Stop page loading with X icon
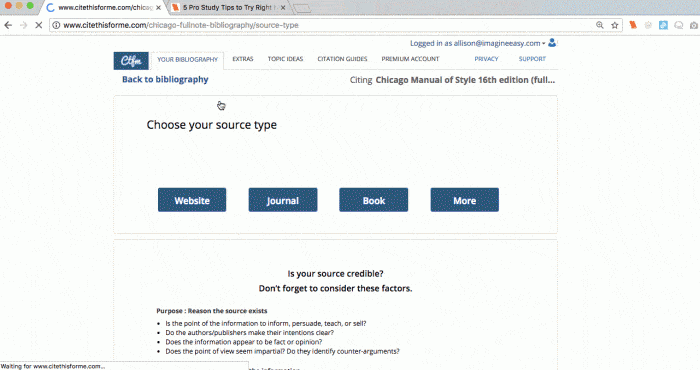This screenshot has width=700, height=370. click(39, 25)
